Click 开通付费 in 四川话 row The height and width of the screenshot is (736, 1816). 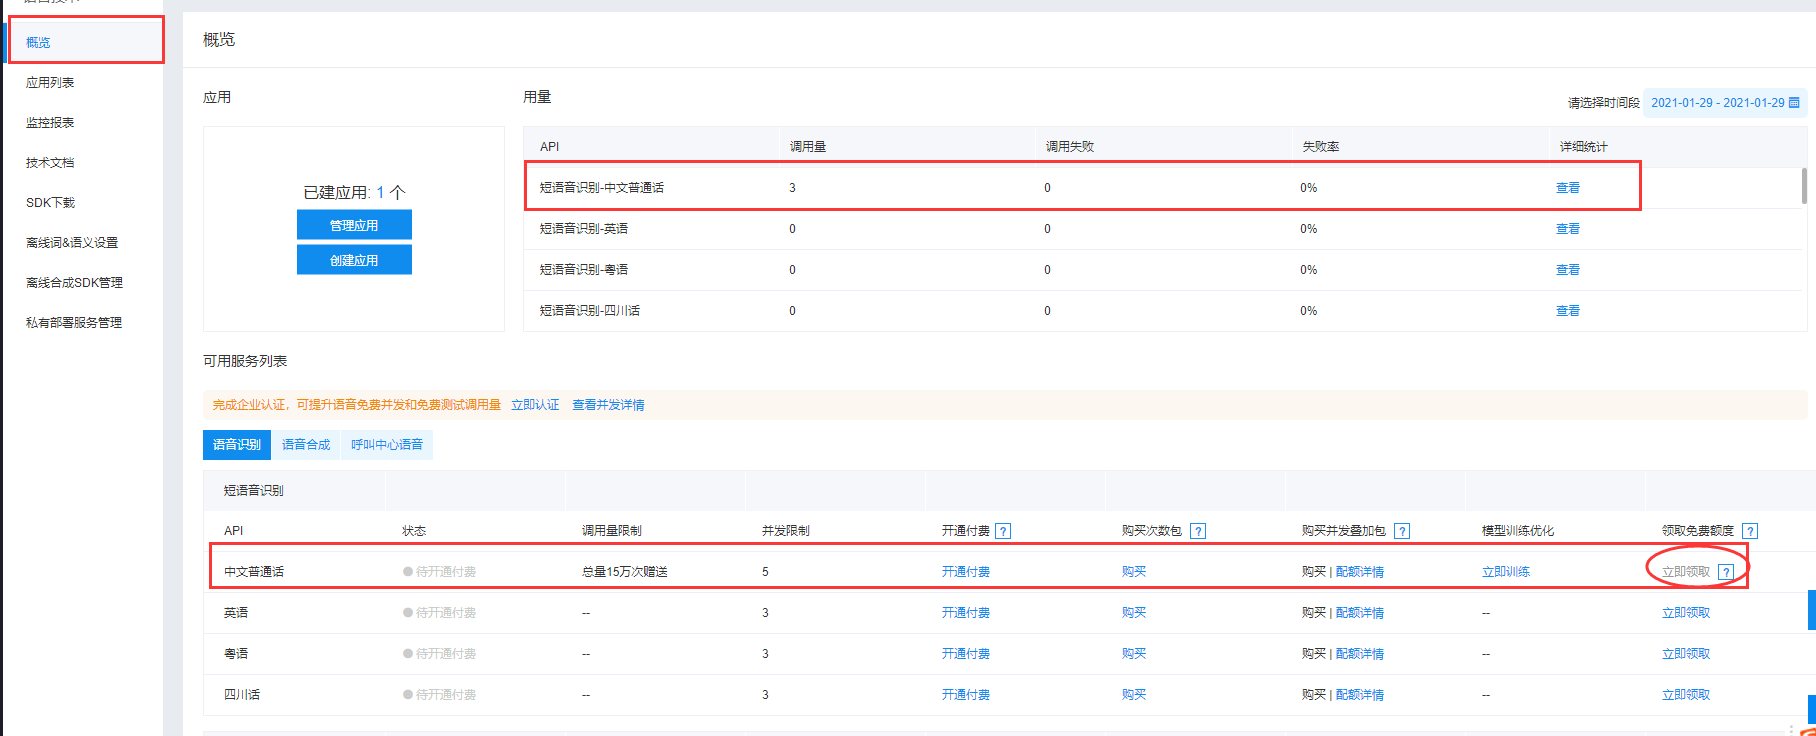pyautogui.click(x=966, y=695)
